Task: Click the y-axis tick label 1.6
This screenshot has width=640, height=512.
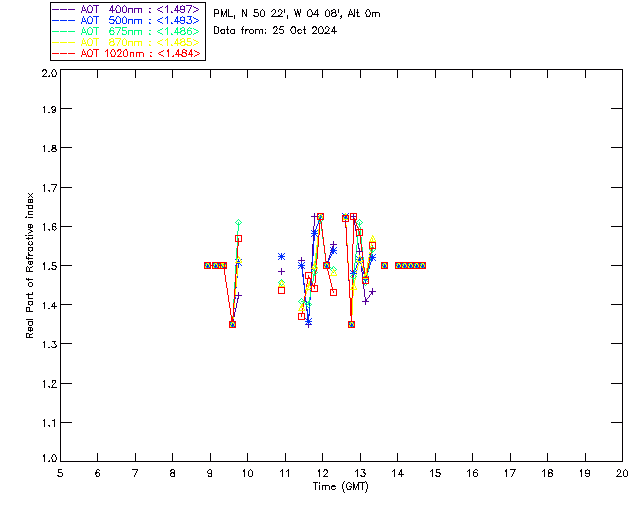Action: (49, 227)
